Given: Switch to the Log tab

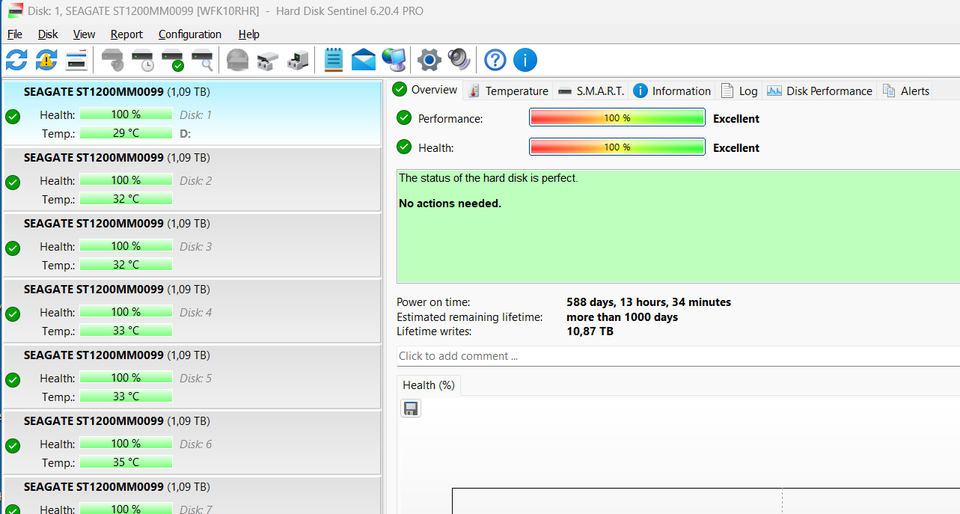Looking at the screenshot, I should pos(740,91).
